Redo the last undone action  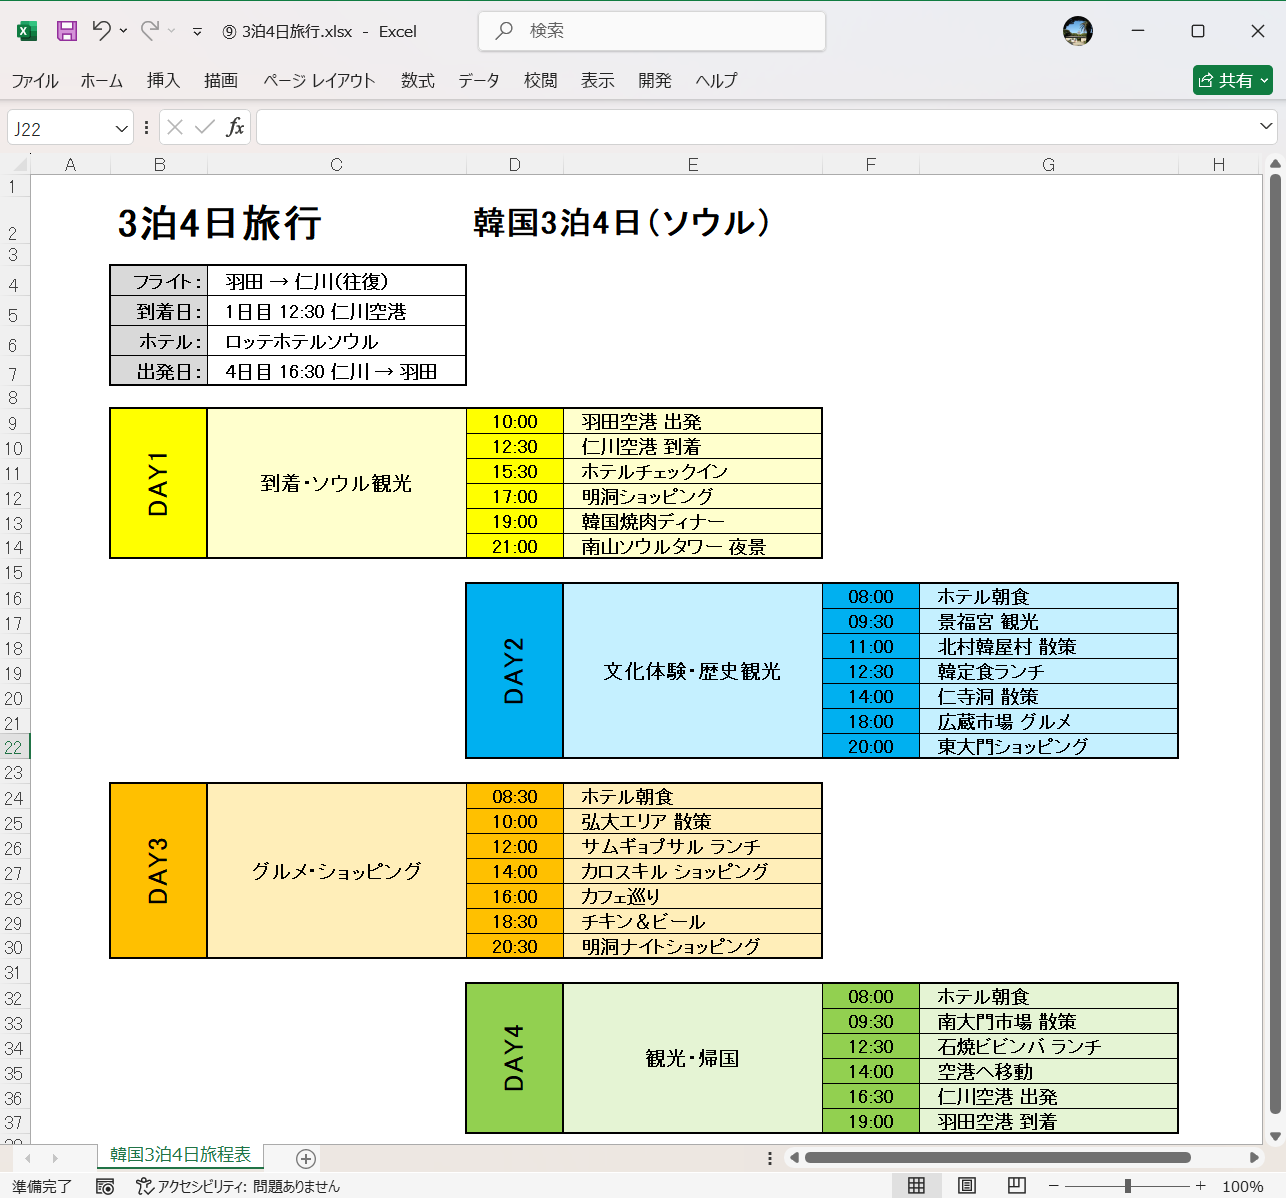pyautogui.click(x=151, y=31)
